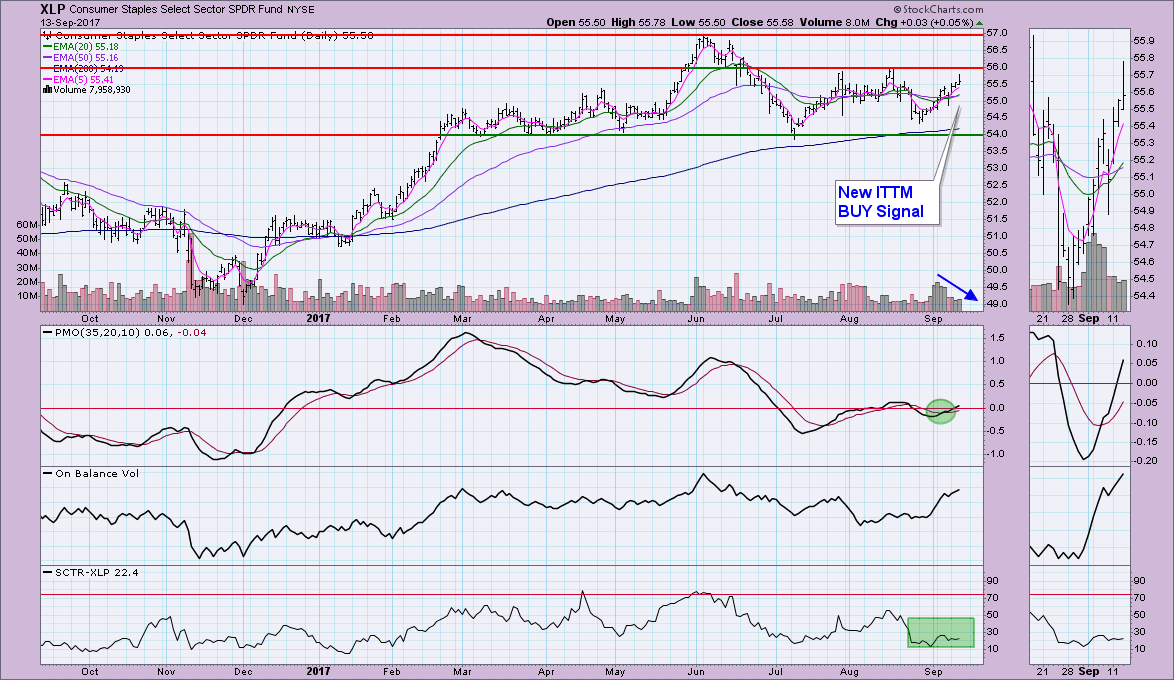Click the green up-triangle after the Chg value

click(980, 23)
